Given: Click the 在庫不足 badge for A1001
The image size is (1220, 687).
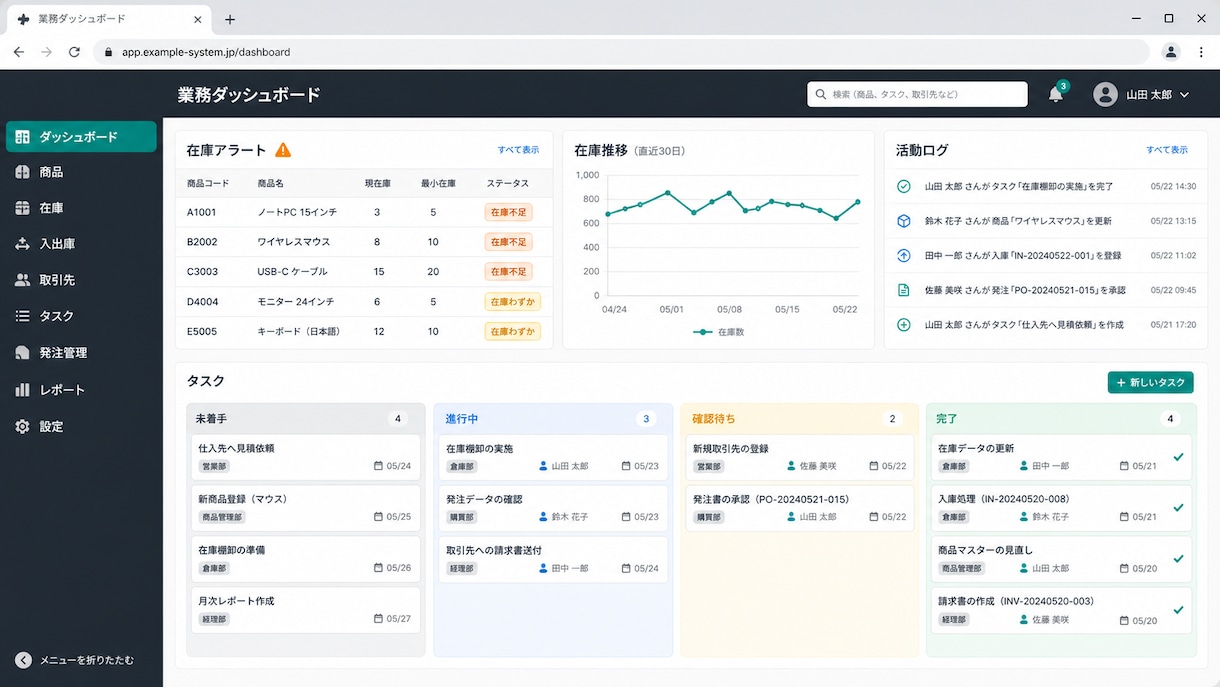Looking at the screenshot, I should (508, 212).
